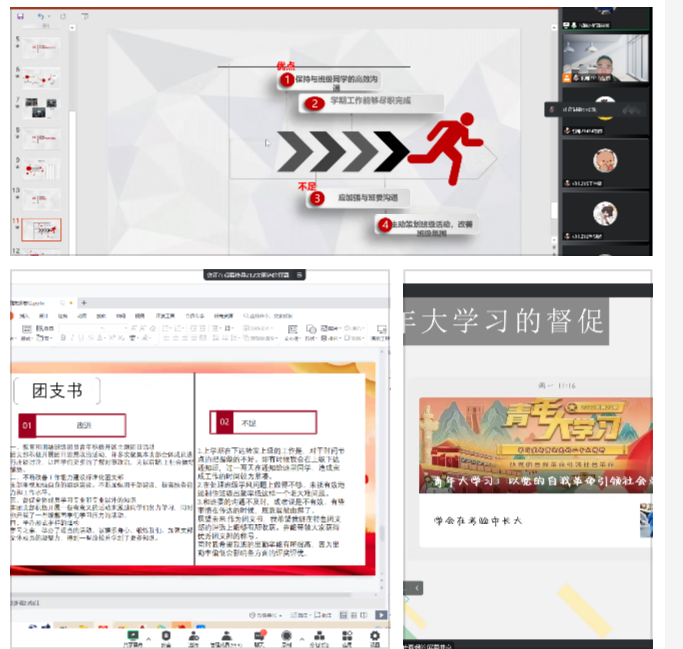
Task: Open the chat icon with red notification badge
Action: pos(257,634)
